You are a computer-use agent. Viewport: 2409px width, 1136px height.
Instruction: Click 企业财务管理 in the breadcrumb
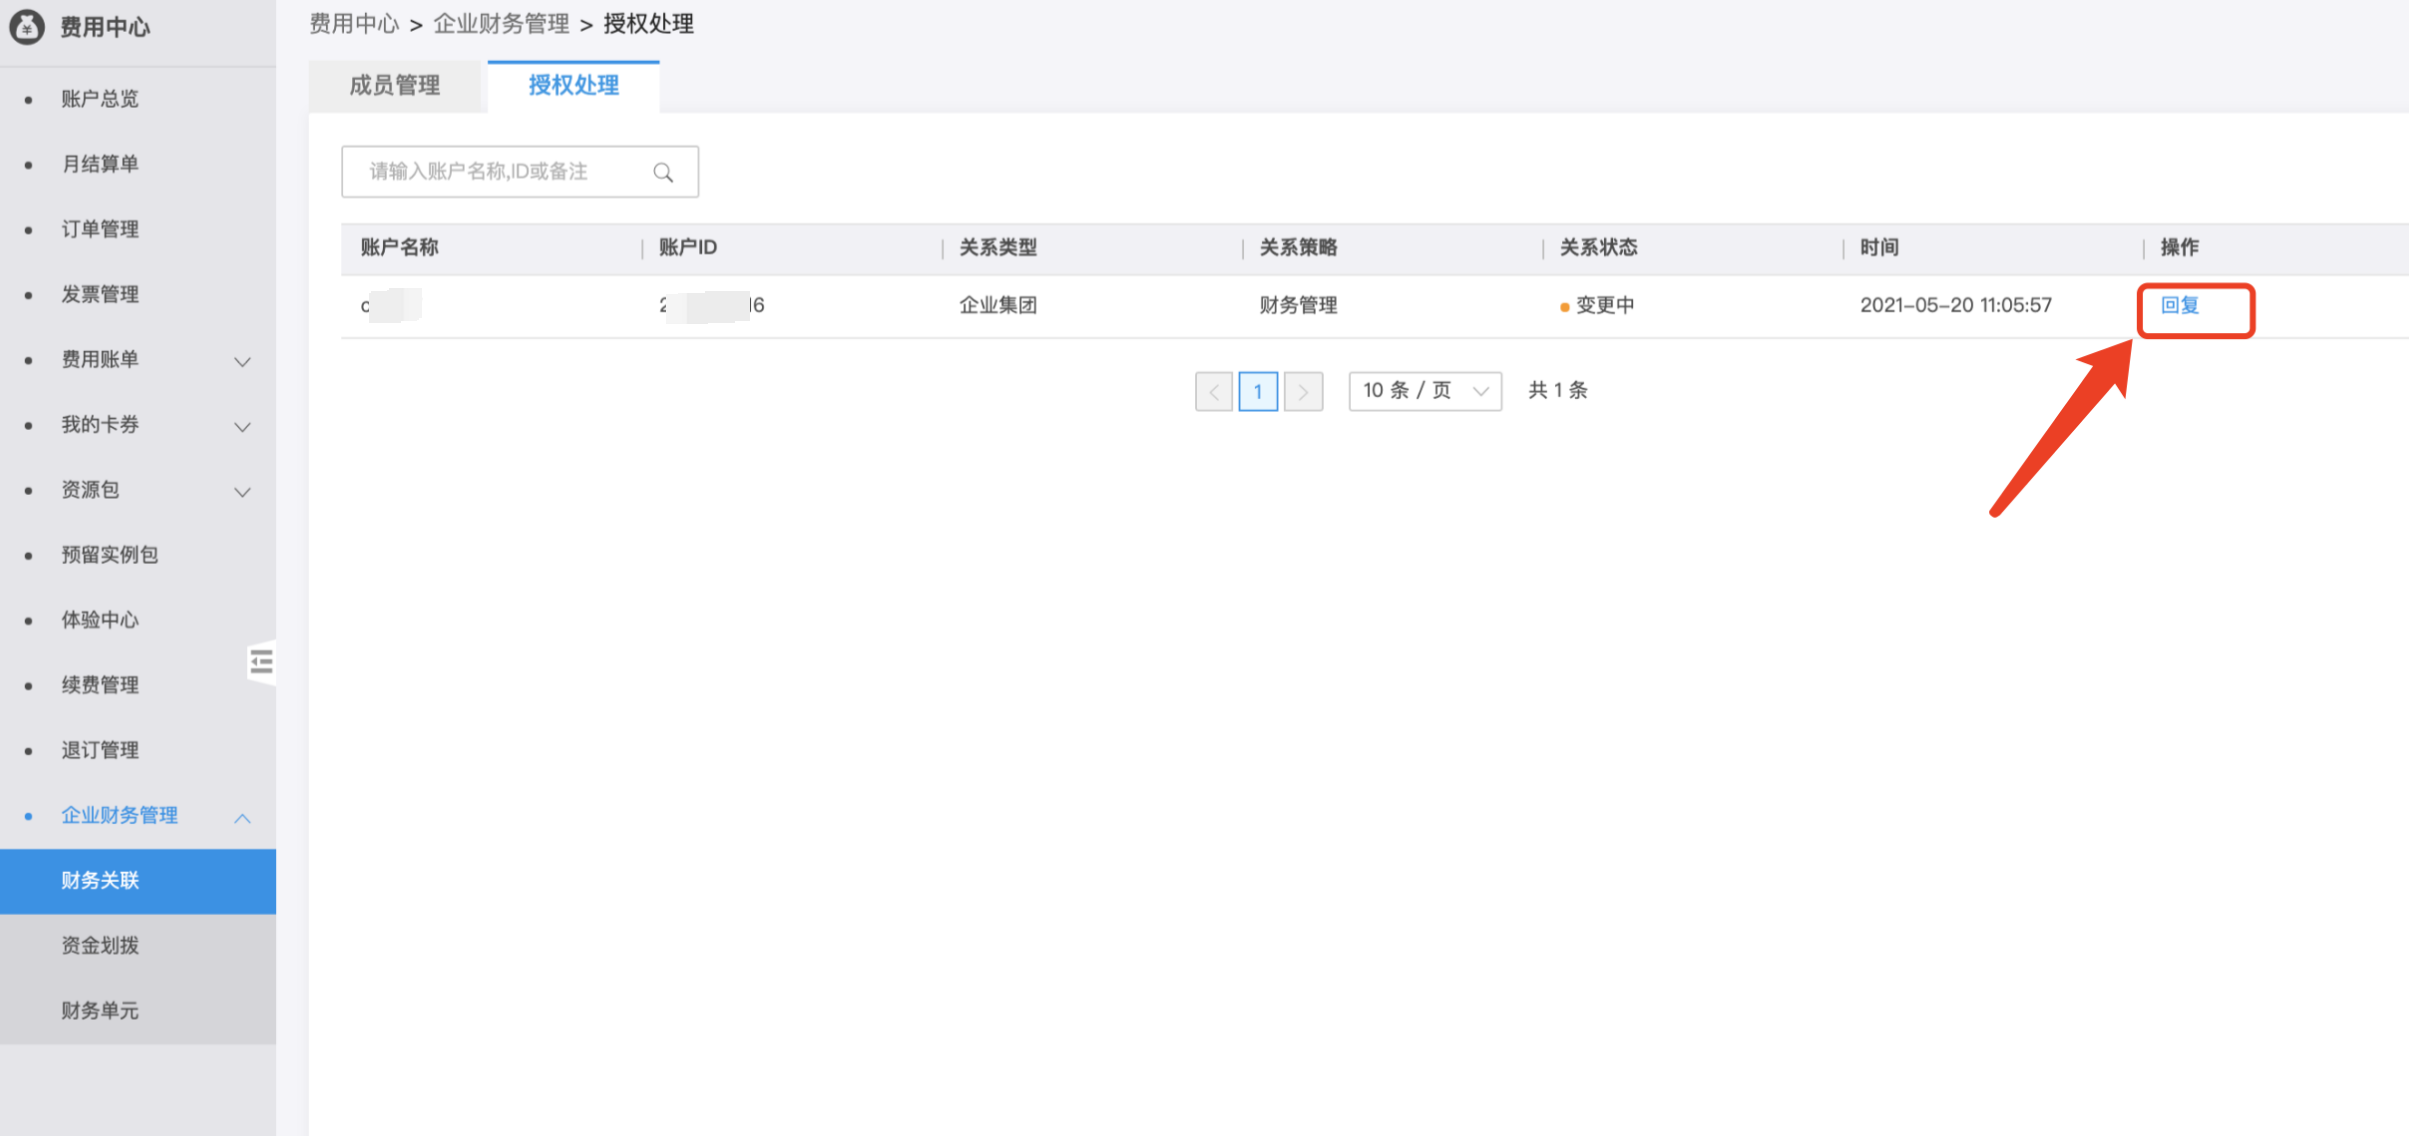click(501, 24)
